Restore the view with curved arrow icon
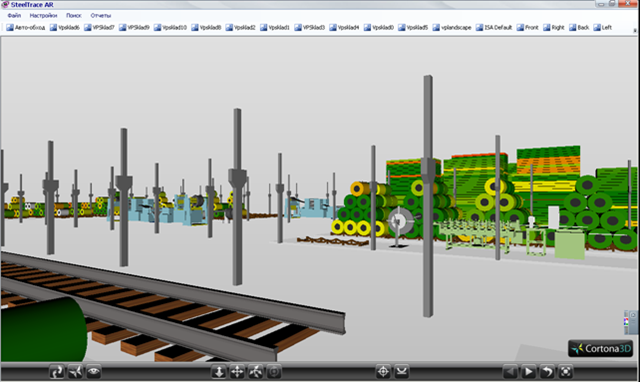This screenshot has width=640, height=382. (547, 372)
